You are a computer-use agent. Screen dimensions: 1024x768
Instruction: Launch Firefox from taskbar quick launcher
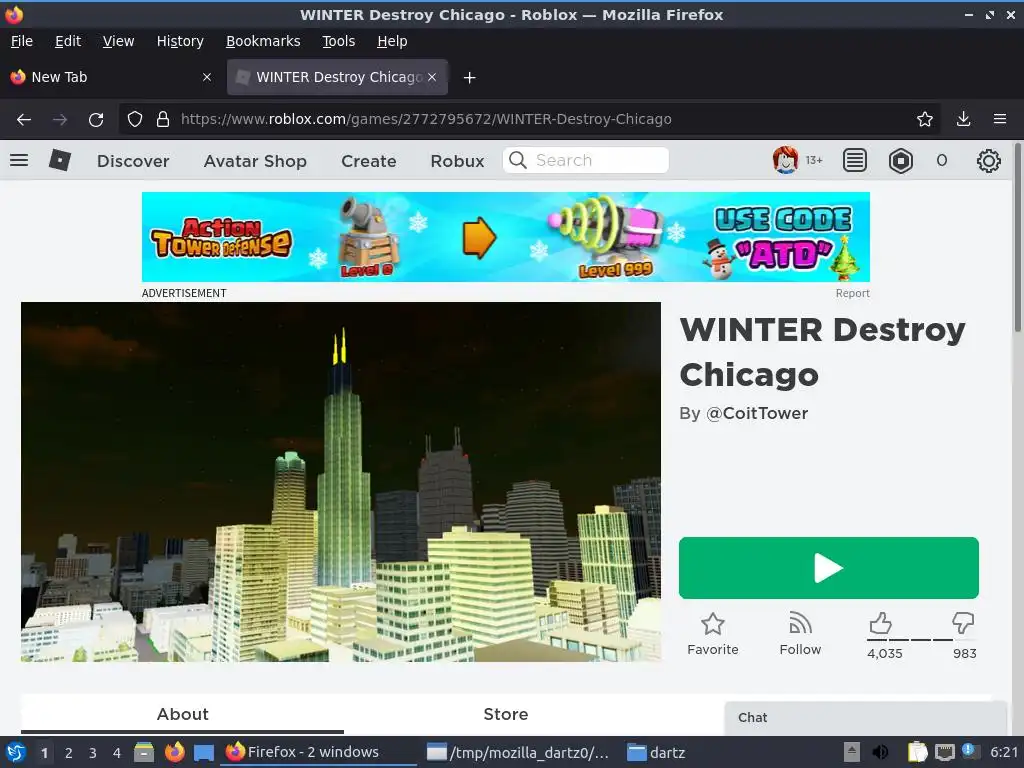pos(174,752)
